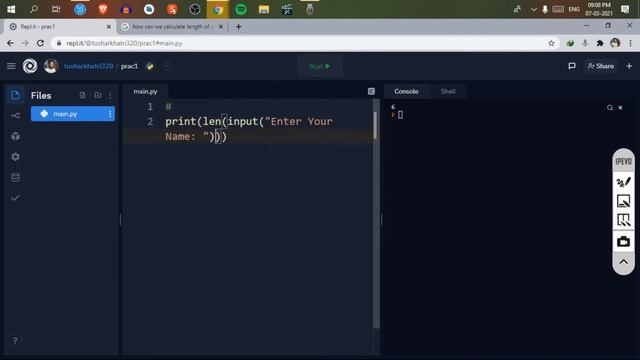
Task: Open Spotify from the taskbar
Action: [241, 9]
